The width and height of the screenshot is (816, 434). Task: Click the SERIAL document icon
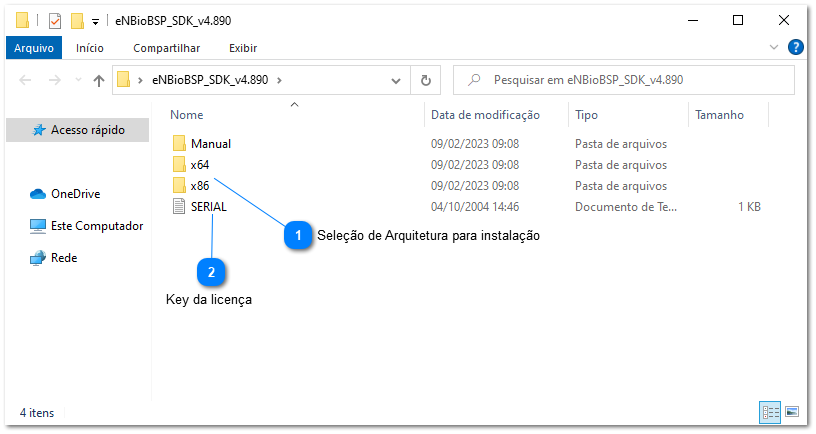179,207
